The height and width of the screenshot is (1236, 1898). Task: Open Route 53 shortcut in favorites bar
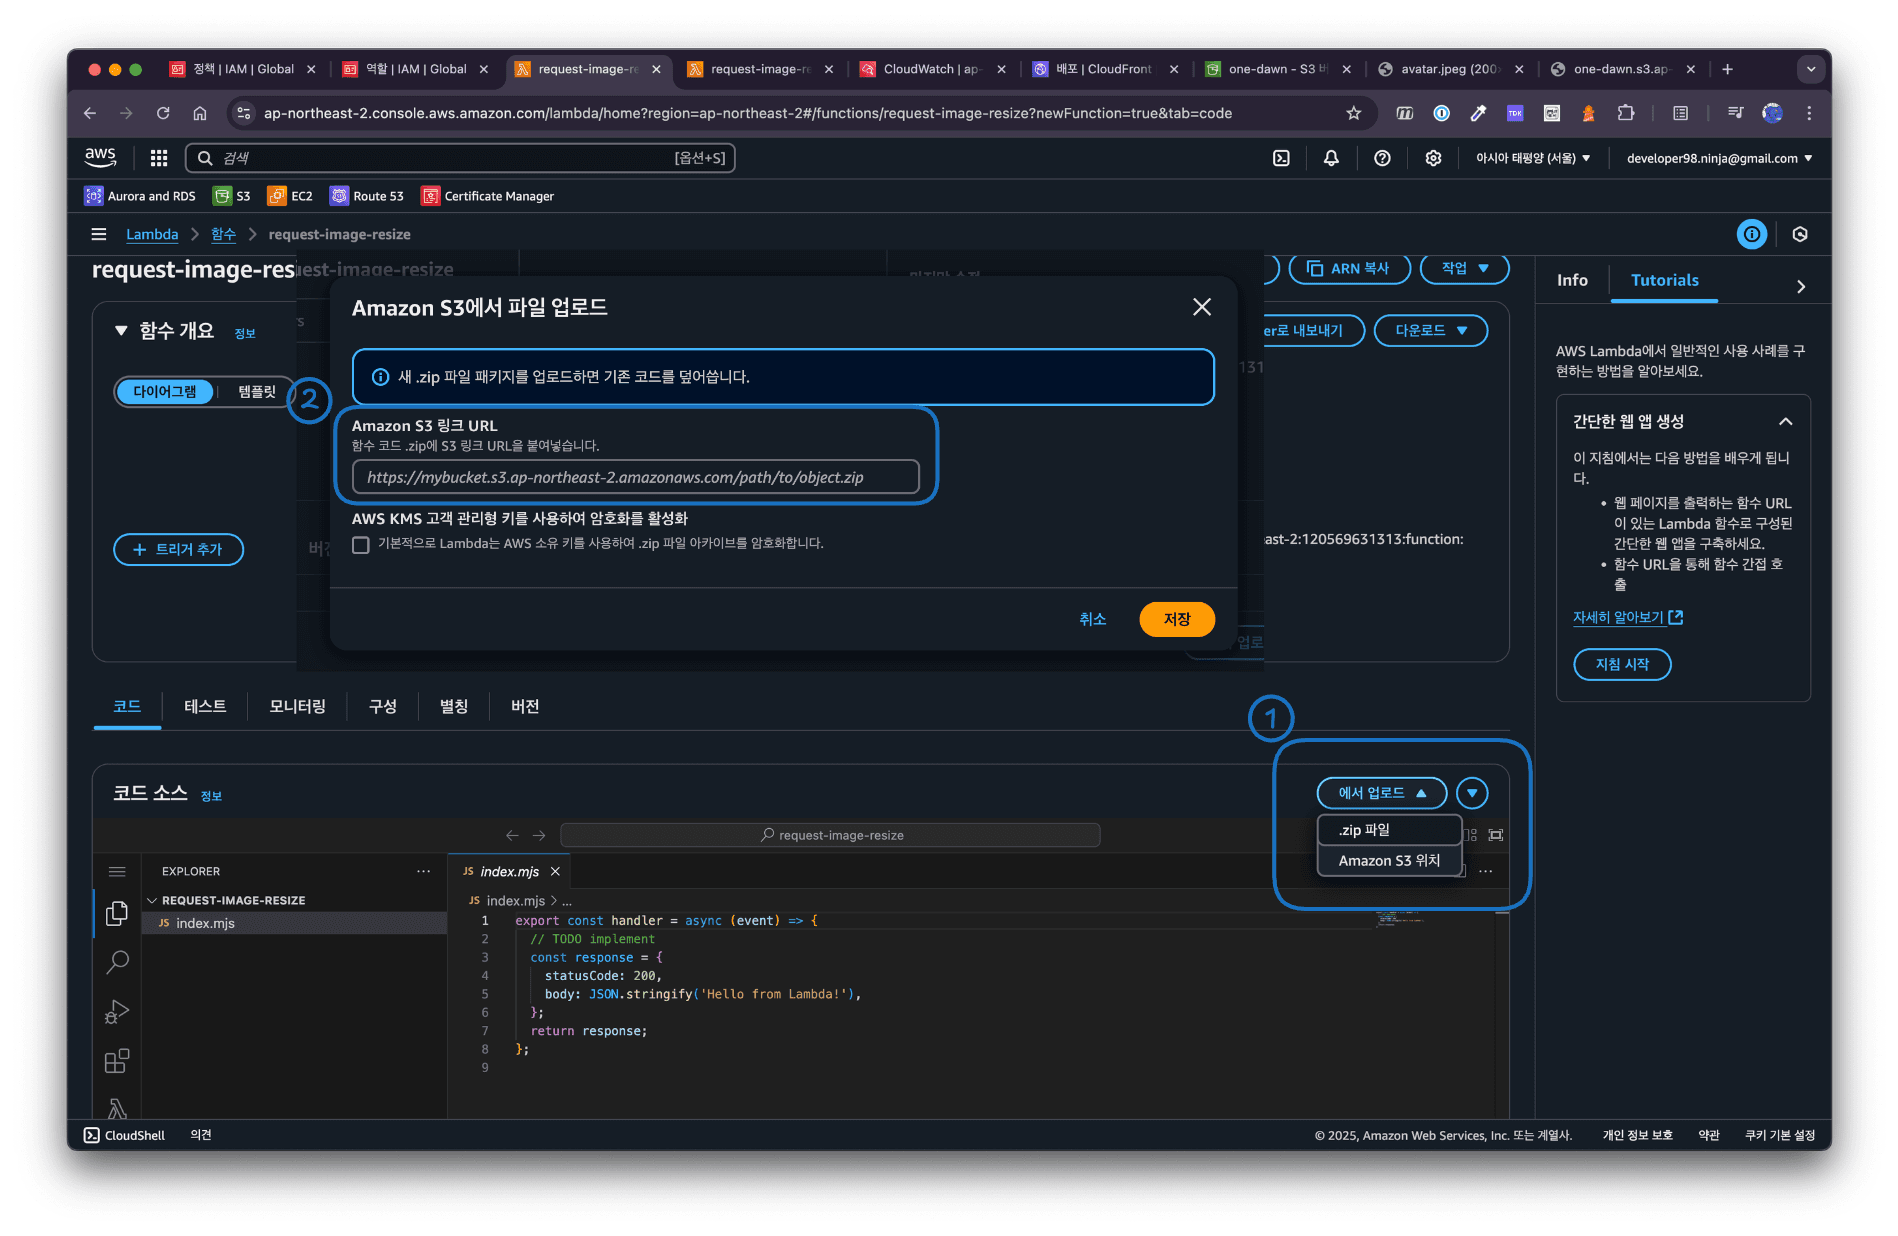tap(367, 196)
